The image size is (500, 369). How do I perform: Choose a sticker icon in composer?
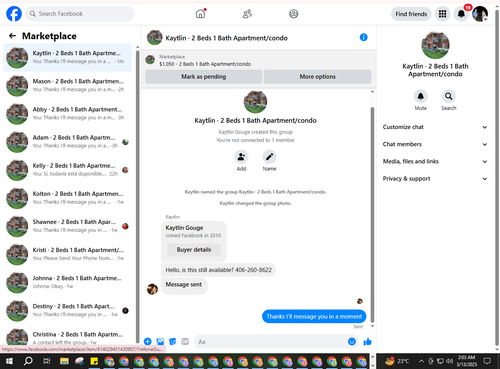172,341
